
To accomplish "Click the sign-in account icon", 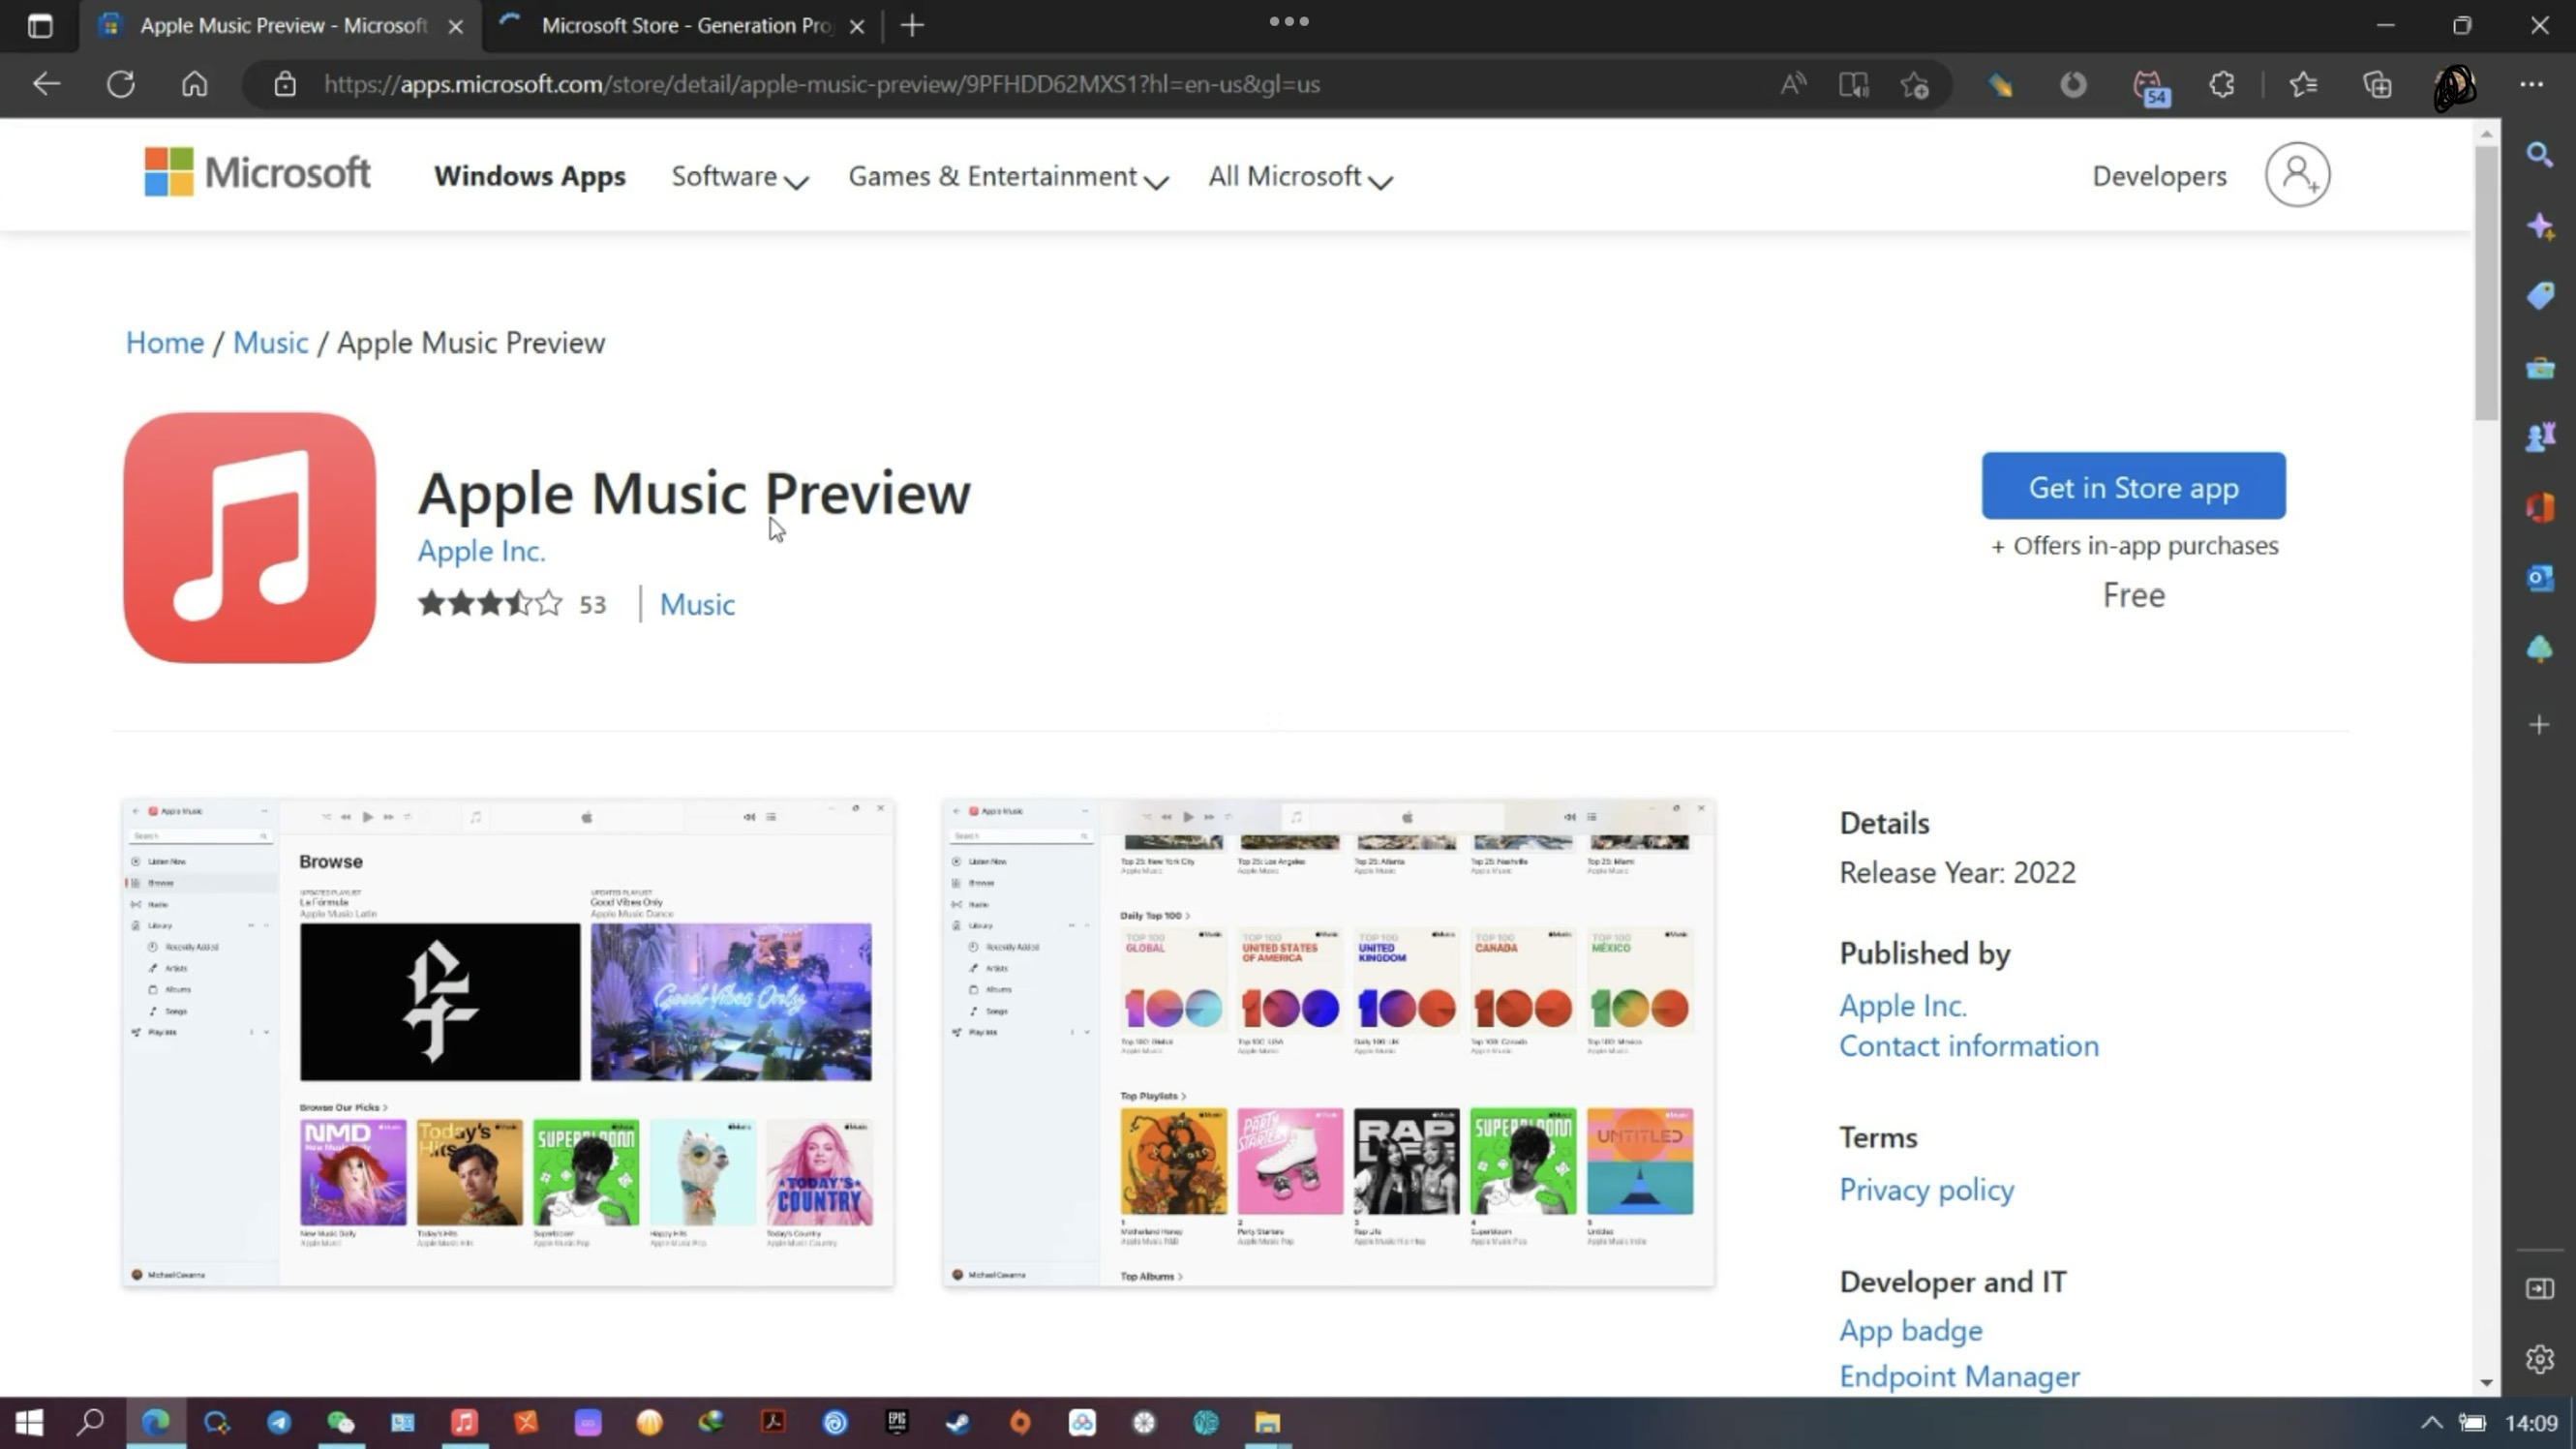I will click(x=2297, y=175).
